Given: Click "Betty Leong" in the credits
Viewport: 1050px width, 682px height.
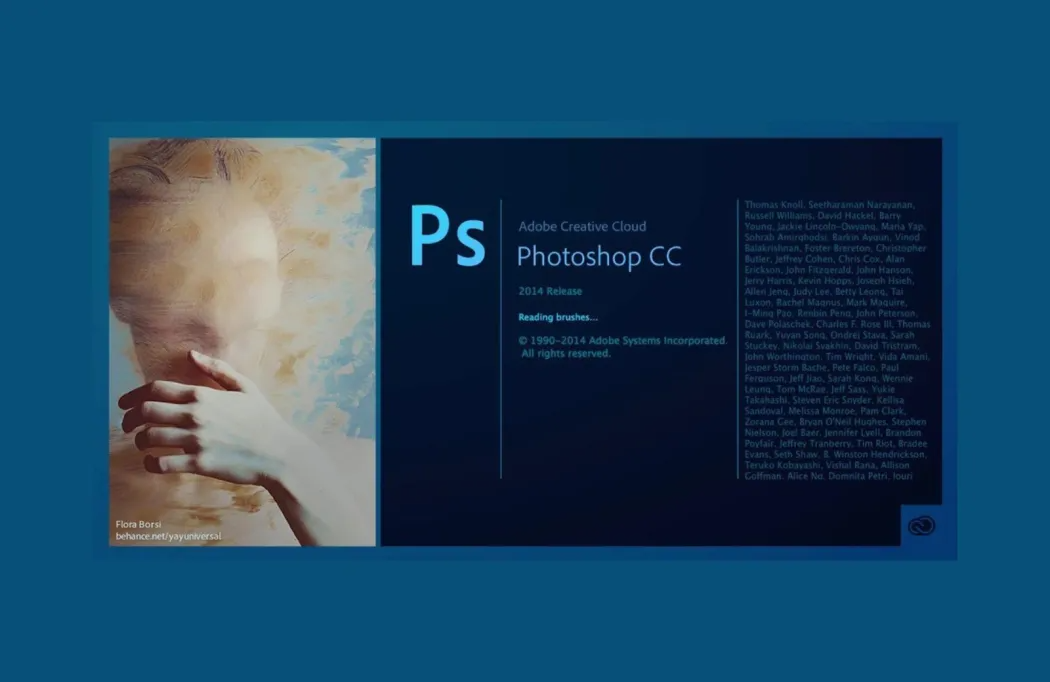Looking at the screenshot, I should pyautogui.click(x=860, y=291).
